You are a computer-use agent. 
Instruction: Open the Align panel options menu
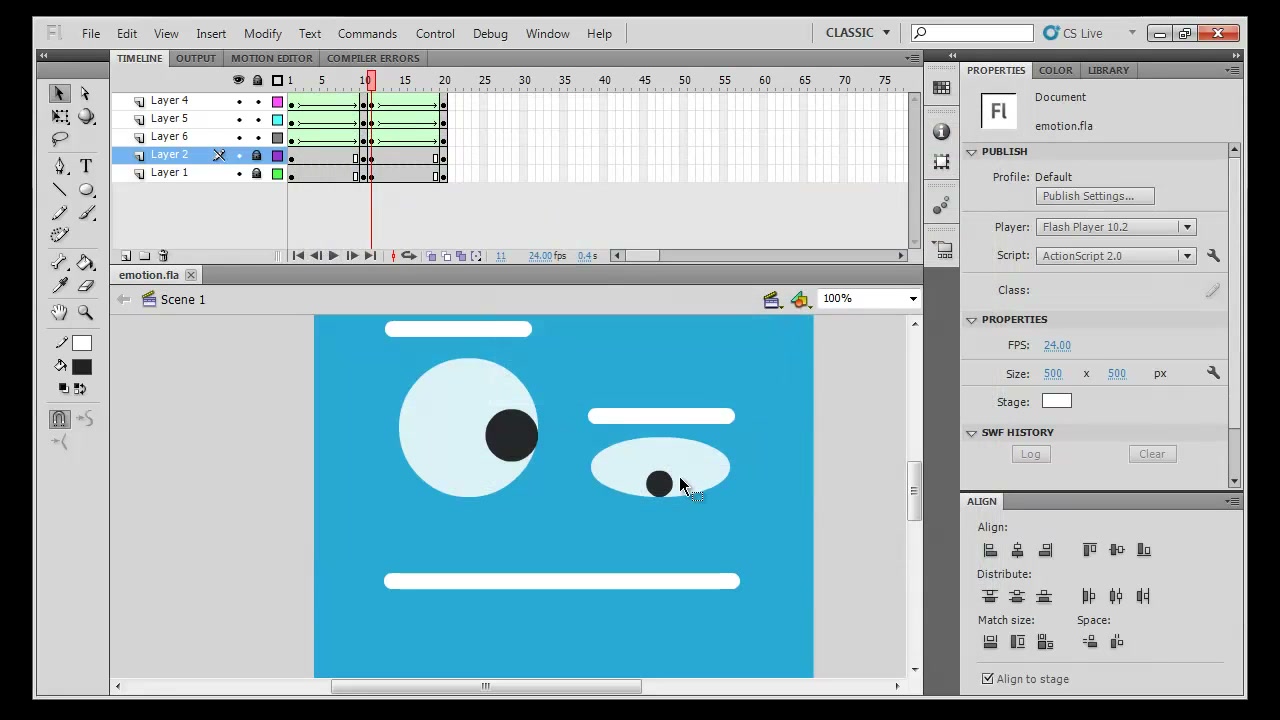[x=1233, y=501]
